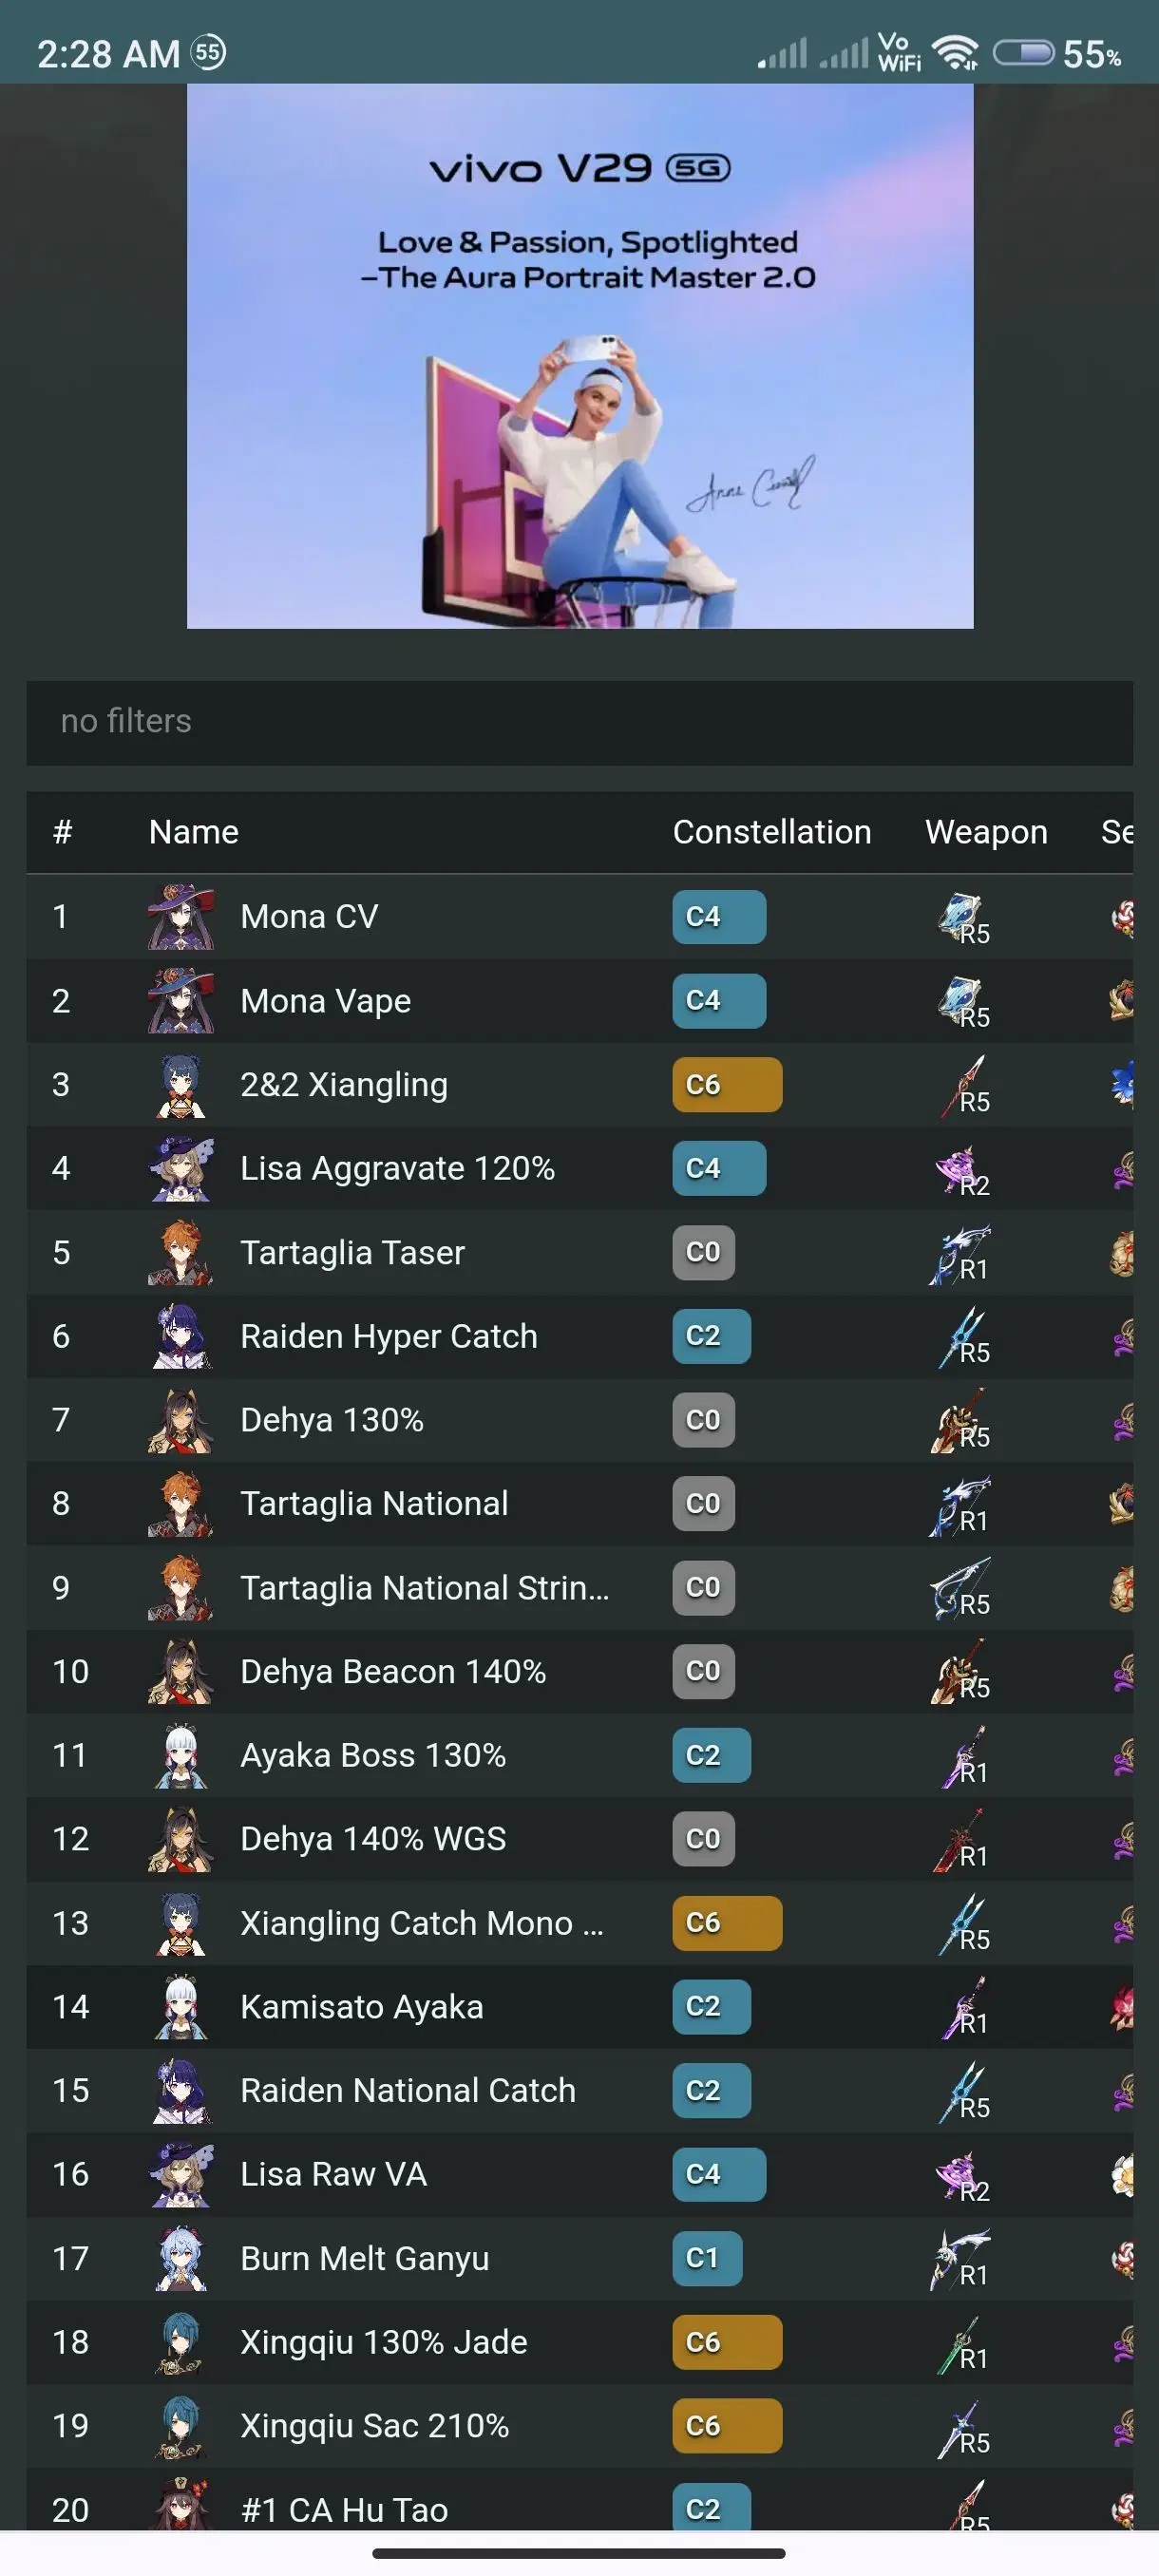Image resolution: width=1159 pixels, height=2576 pixels.
Task: Click the C6 badge for Xingqiu 130% Jade
Action: point(726,2342)
